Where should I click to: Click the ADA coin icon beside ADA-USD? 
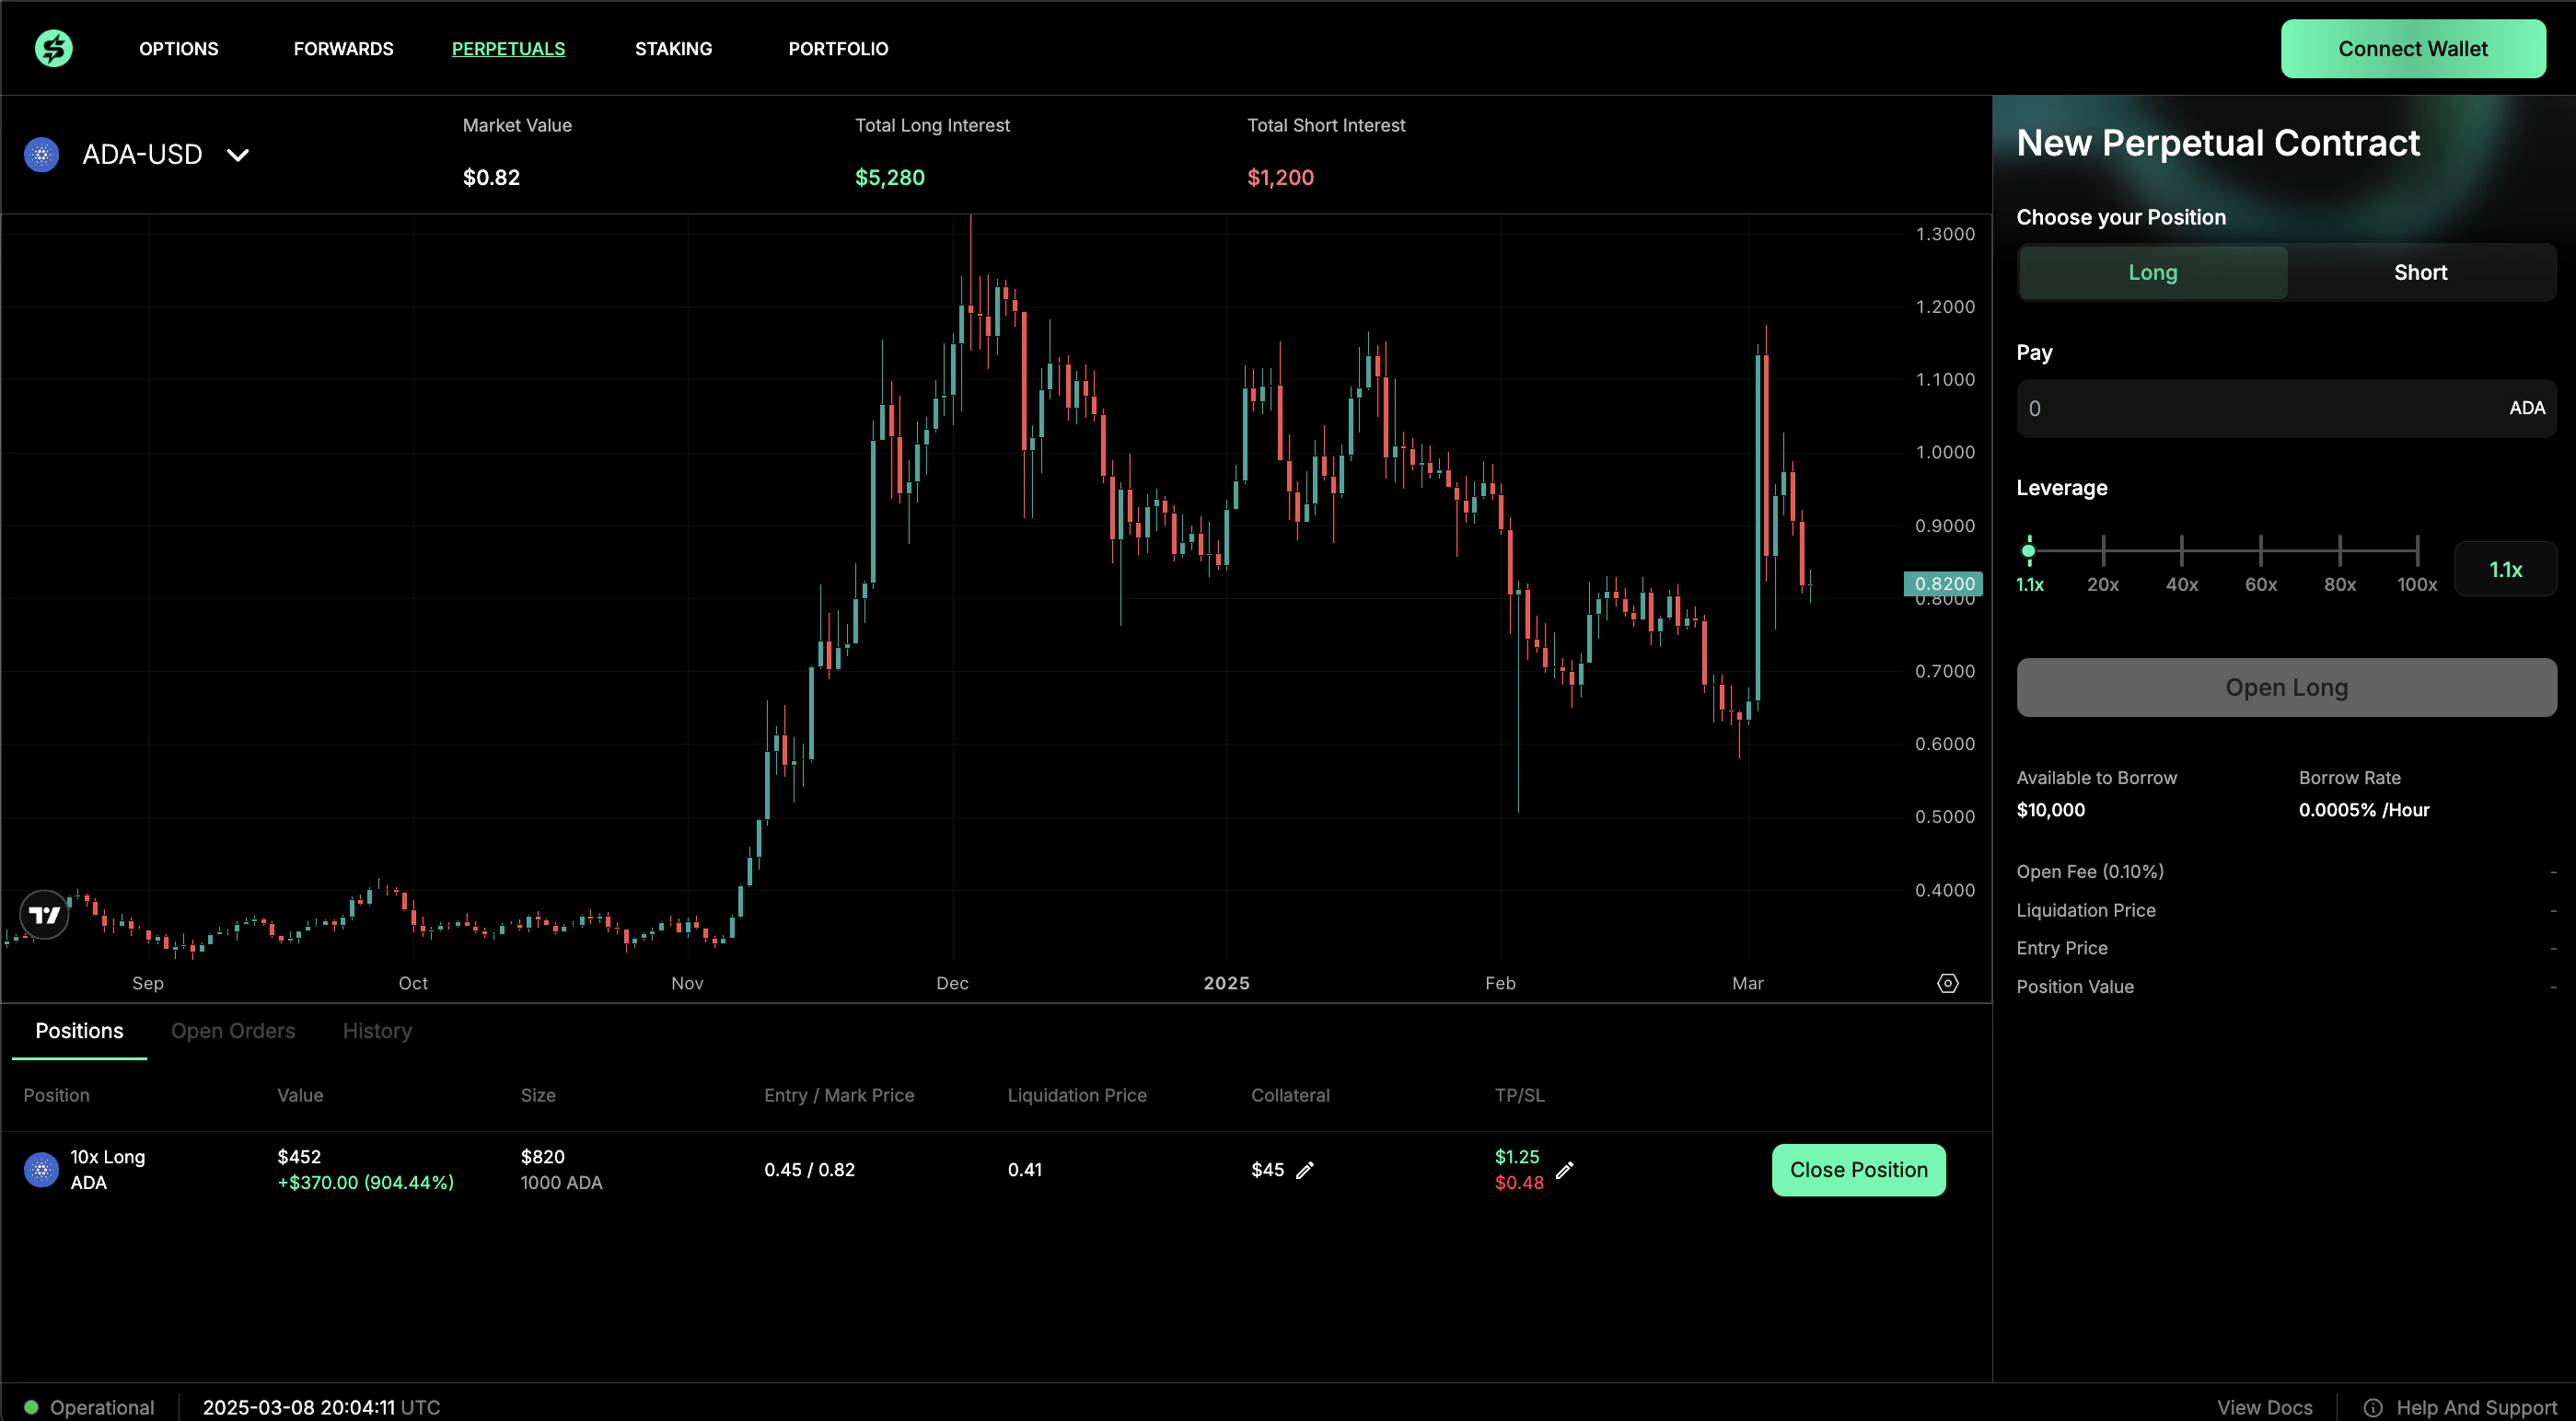41,155
